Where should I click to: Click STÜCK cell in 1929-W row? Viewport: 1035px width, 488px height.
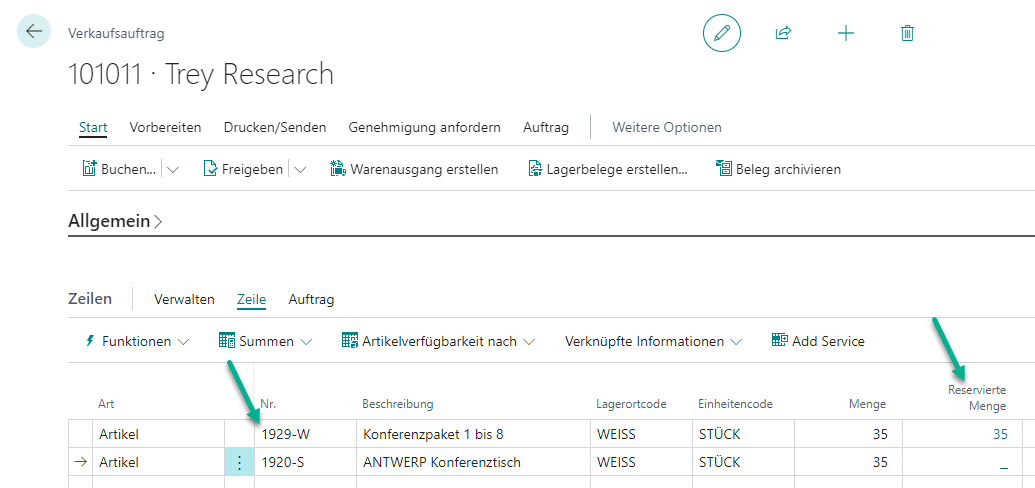(743, 435)
